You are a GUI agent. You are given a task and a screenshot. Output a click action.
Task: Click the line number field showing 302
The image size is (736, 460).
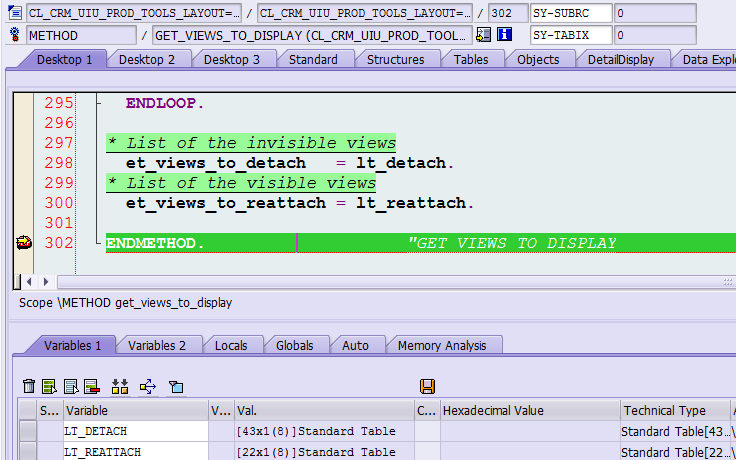click(x=508, y=13)
